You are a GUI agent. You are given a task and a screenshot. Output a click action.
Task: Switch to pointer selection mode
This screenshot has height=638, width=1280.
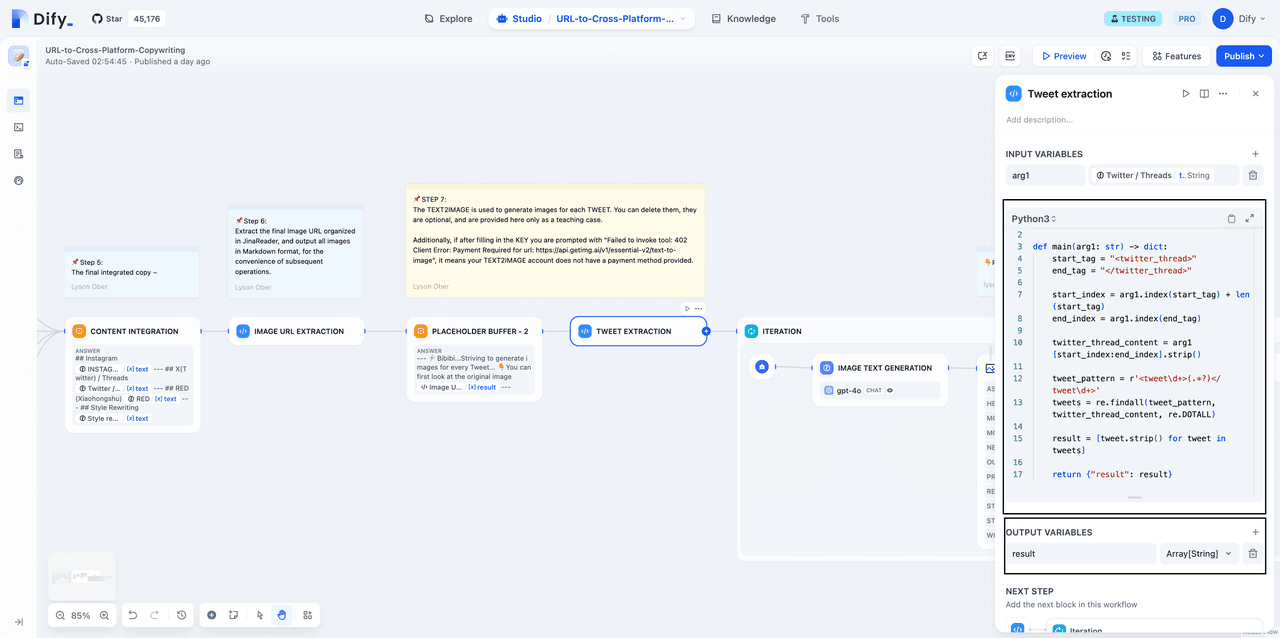(x=259, y=615)
